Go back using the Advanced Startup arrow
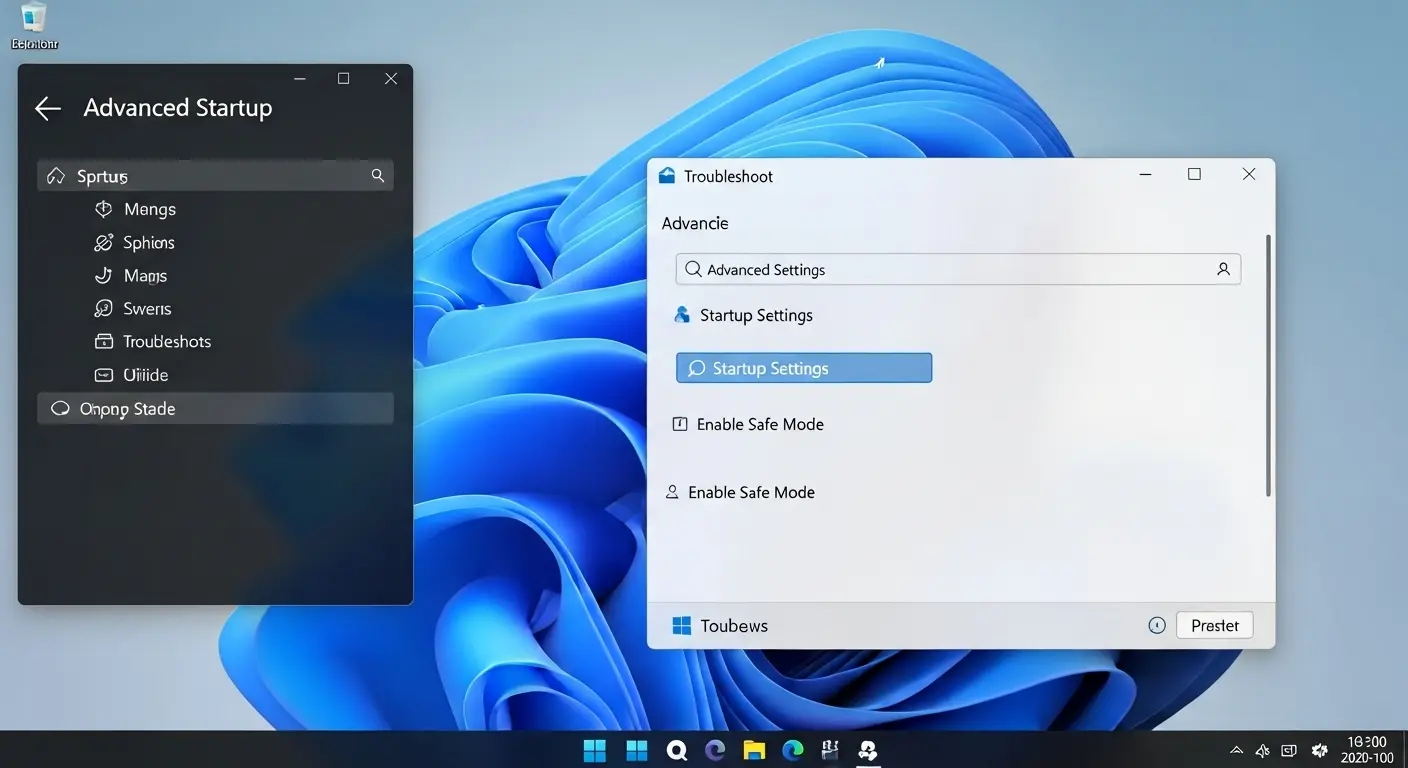This screenshot has height=768, width=1408. (x=48, y=109)
